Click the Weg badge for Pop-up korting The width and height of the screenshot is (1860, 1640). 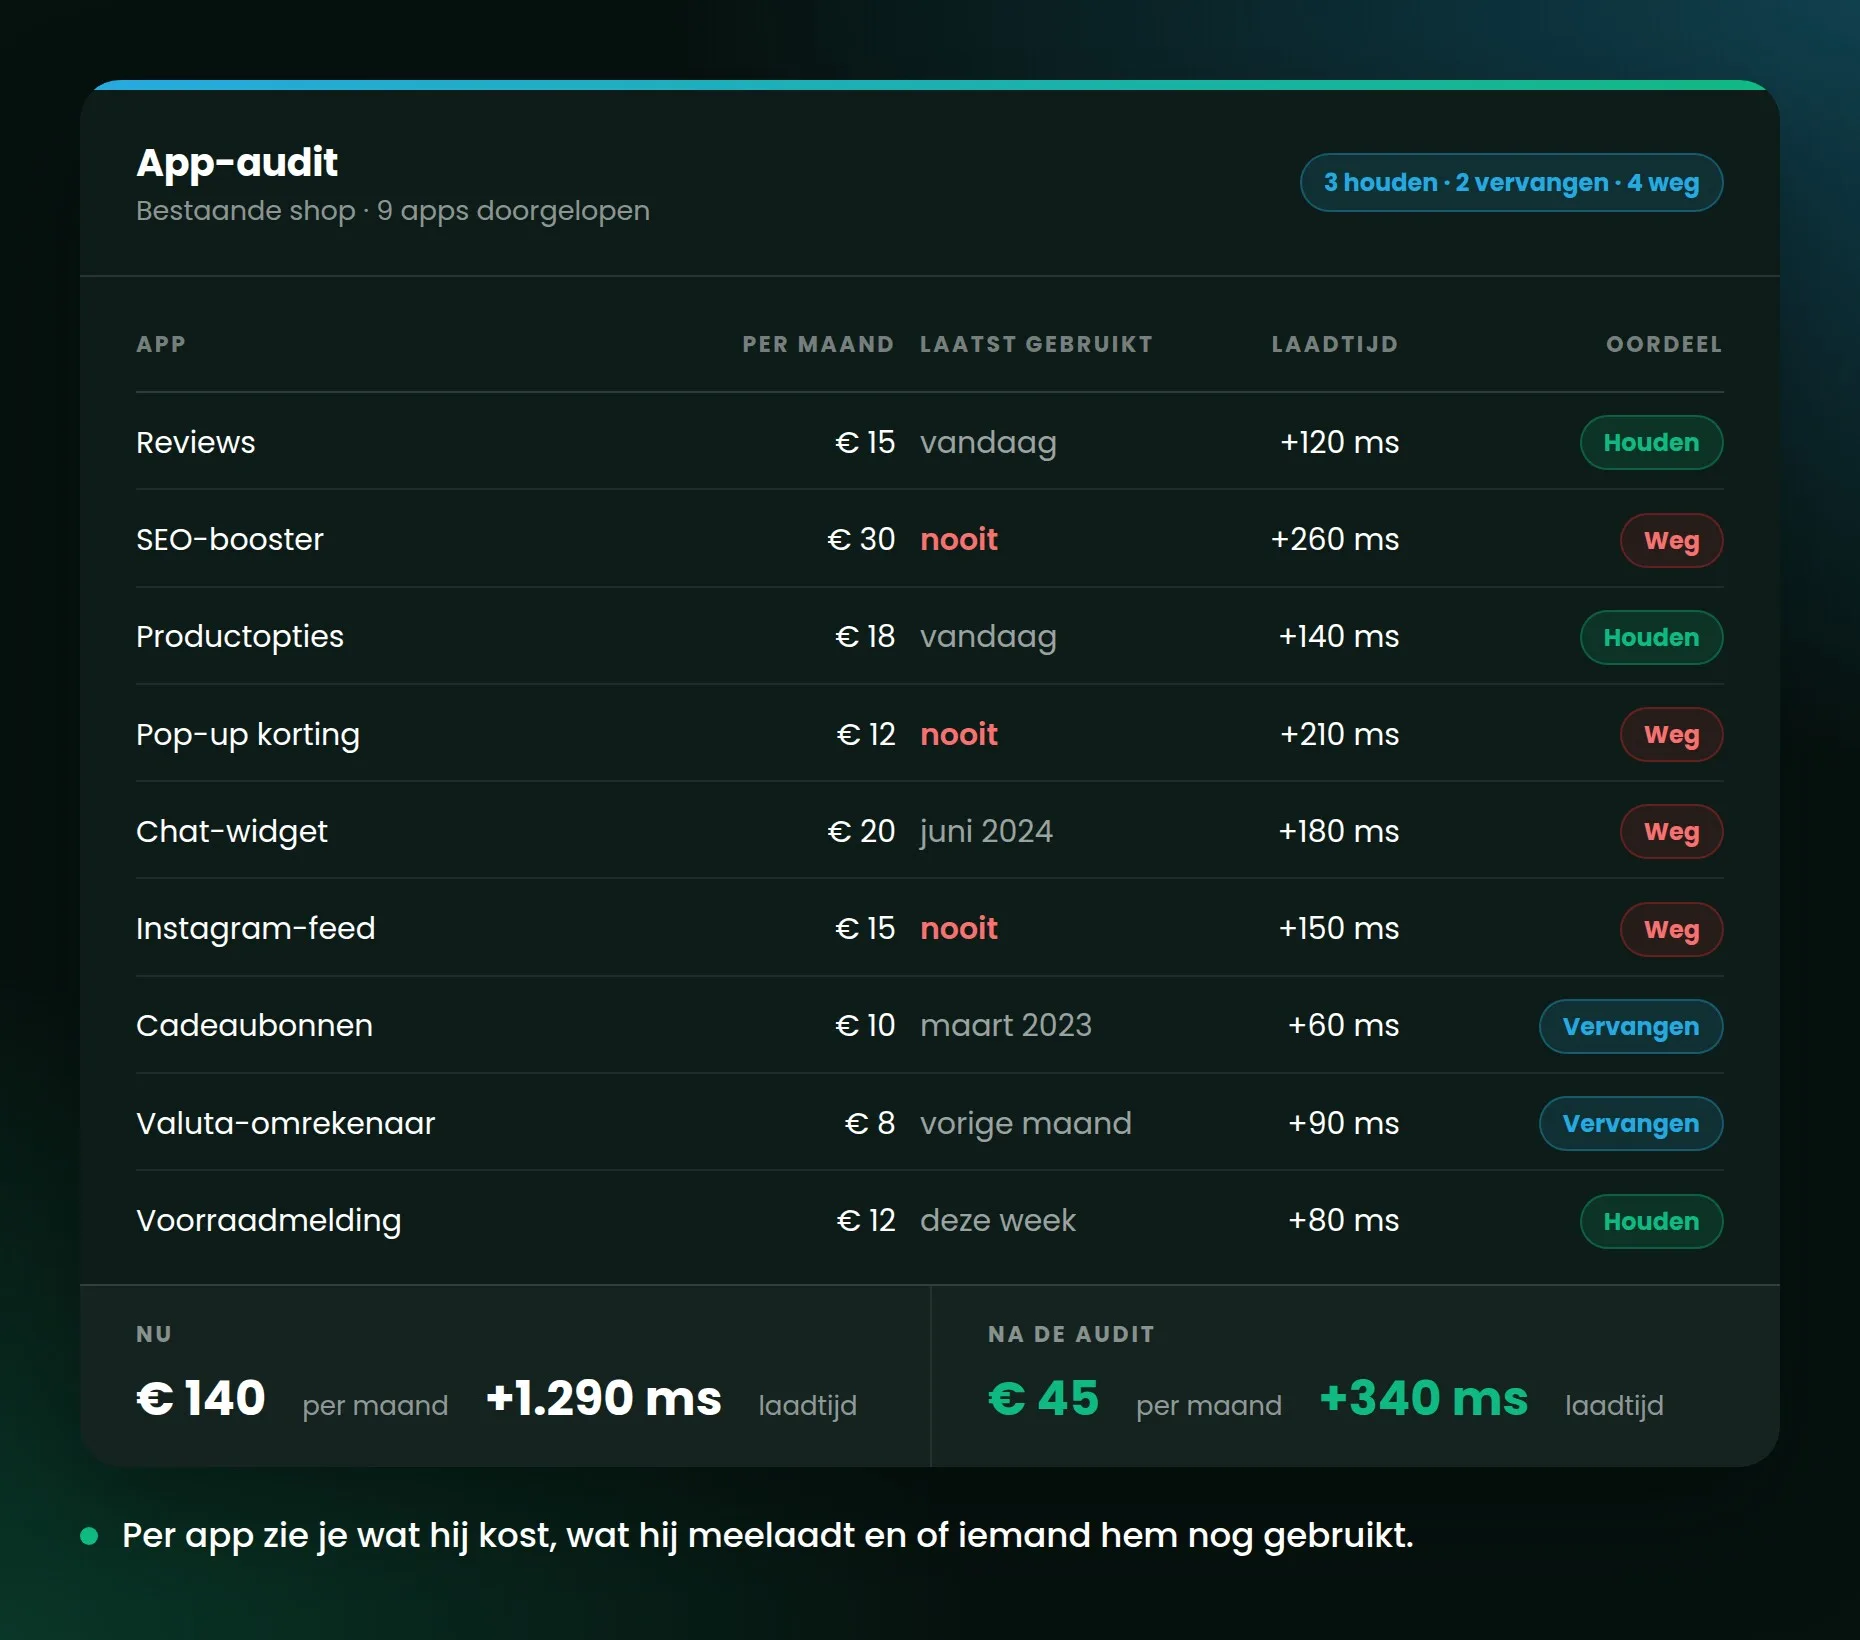pyautogui.click(x=1671, y=734)
